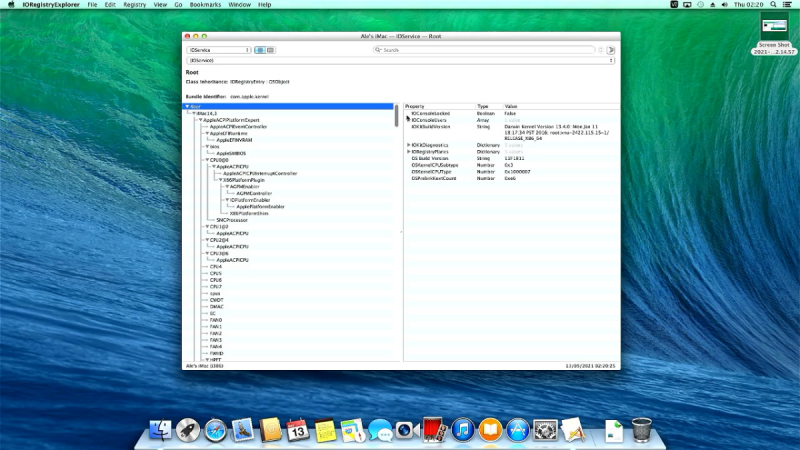
Task: Open Launchpad rocket icon in Dock
Action: (187, 430)
